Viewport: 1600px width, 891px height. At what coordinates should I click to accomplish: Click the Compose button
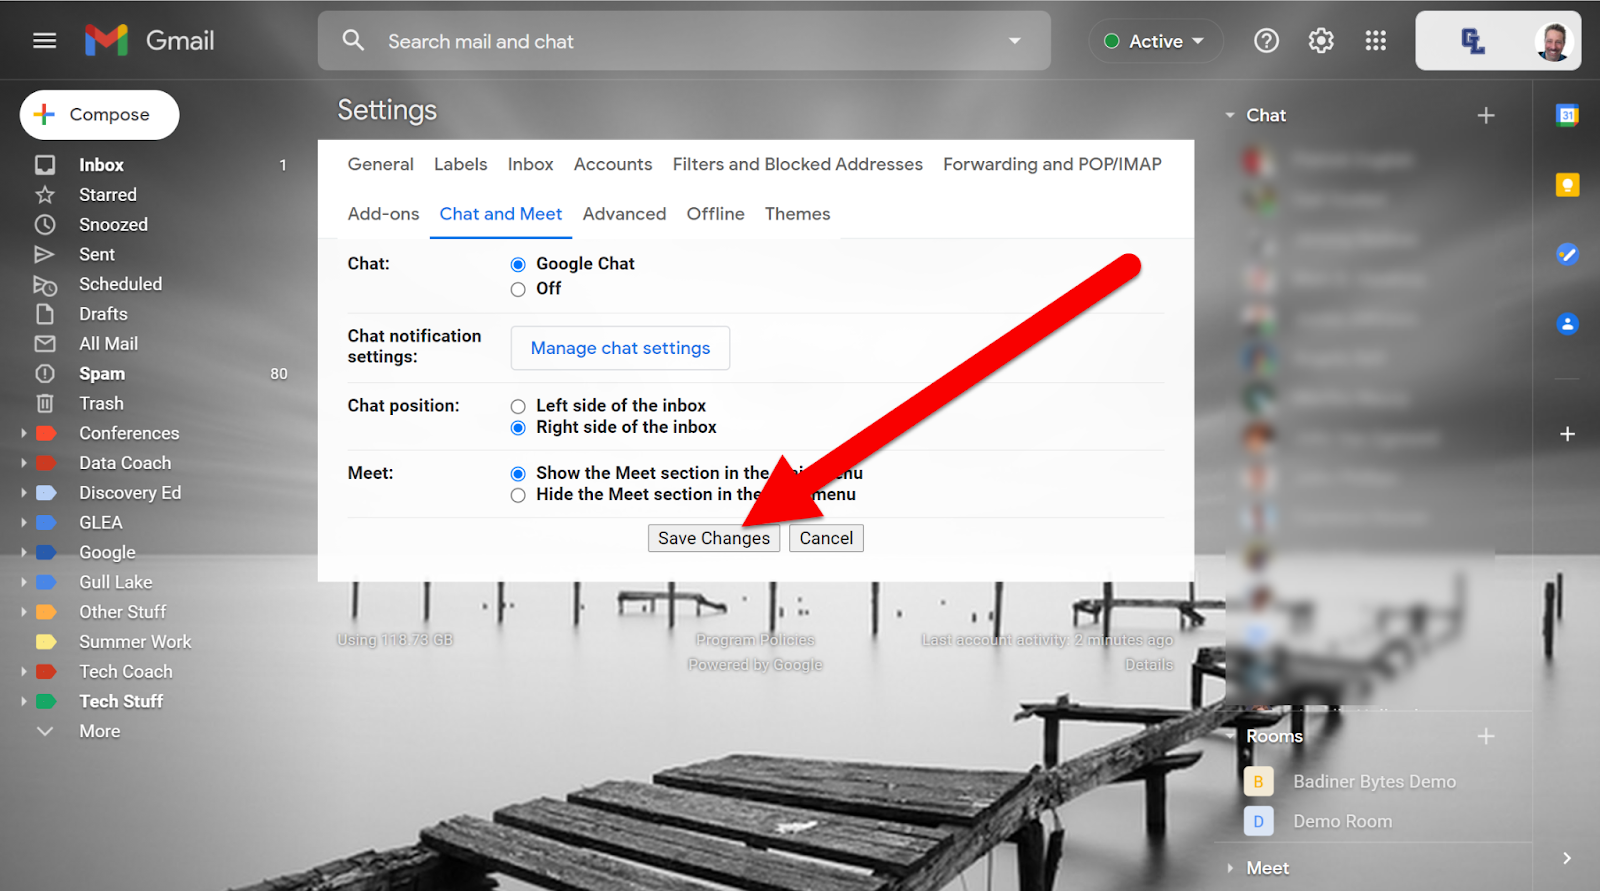100,115
